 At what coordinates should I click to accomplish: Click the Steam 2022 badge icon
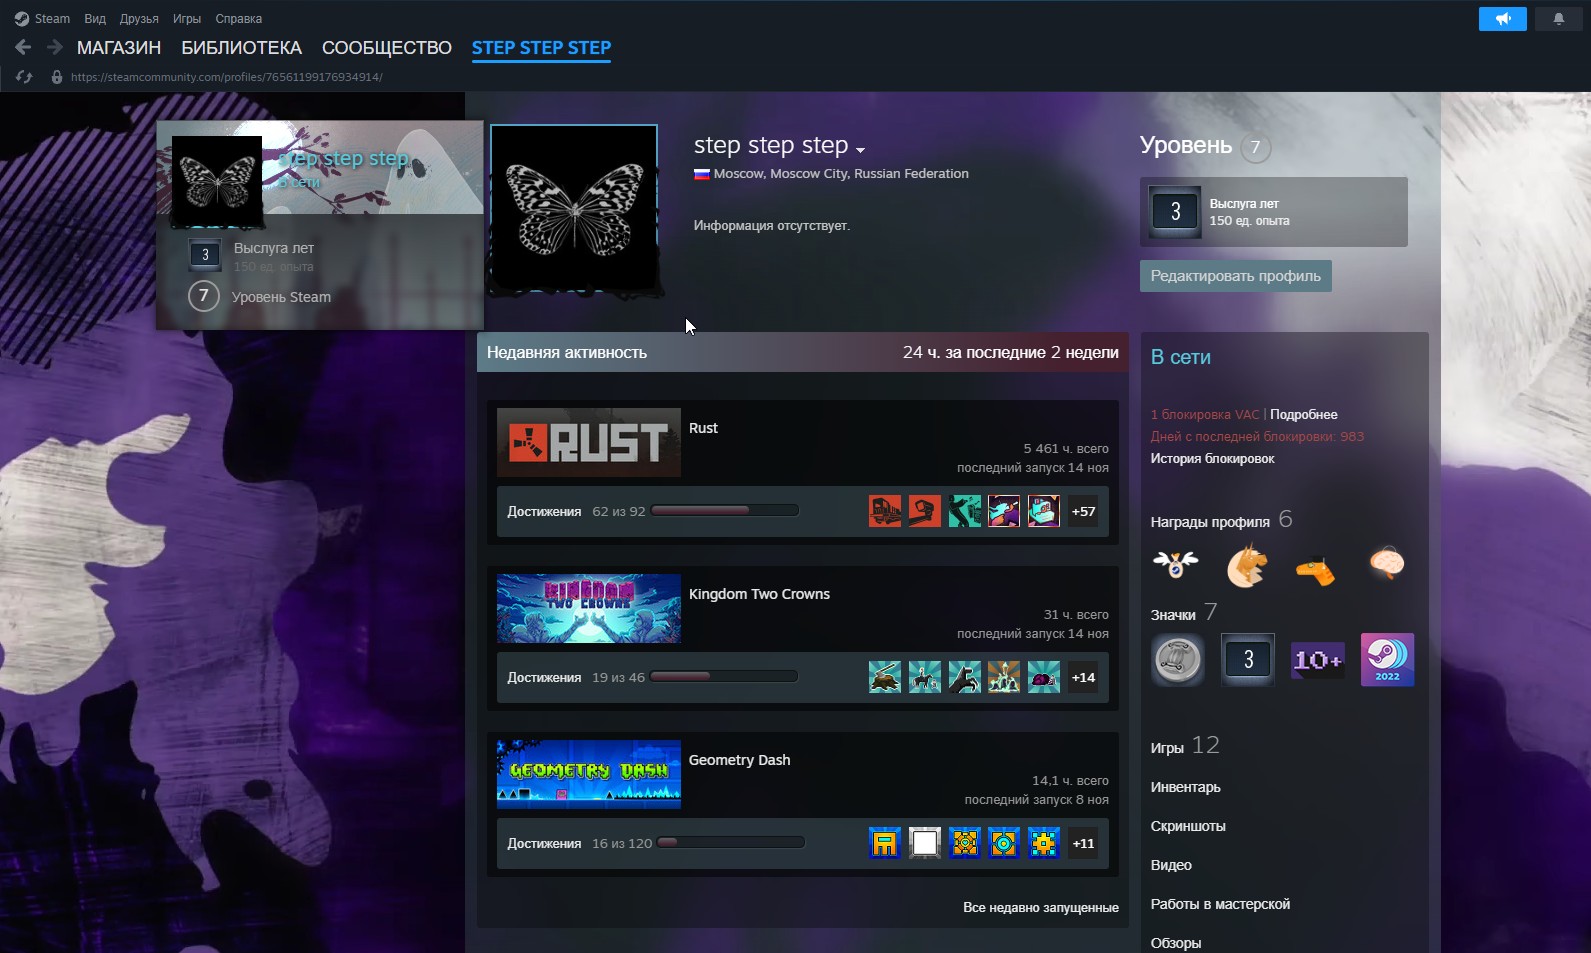point(1388,659)
